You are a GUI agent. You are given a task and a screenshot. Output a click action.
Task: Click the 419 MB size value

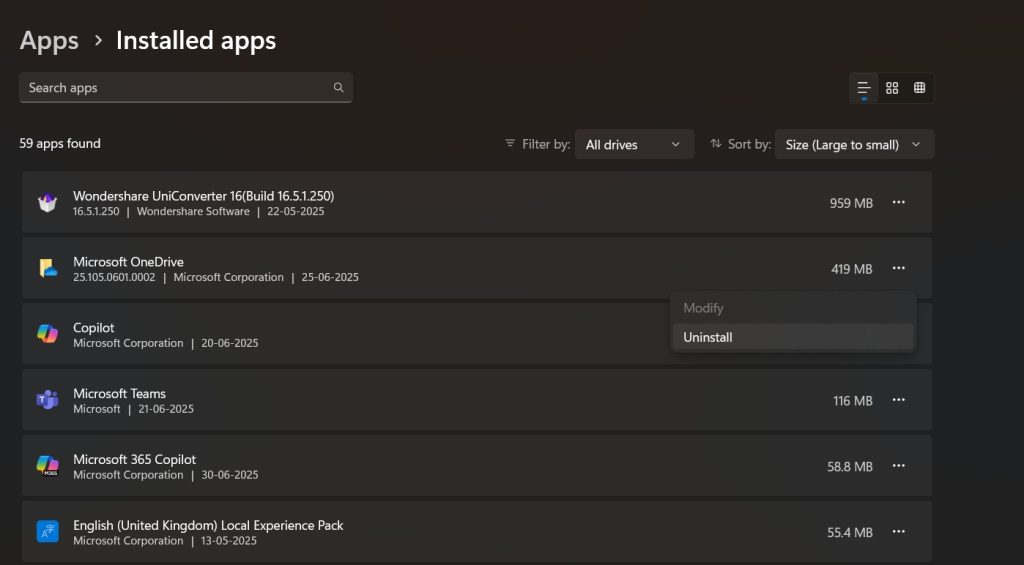(x=852, y=269)
